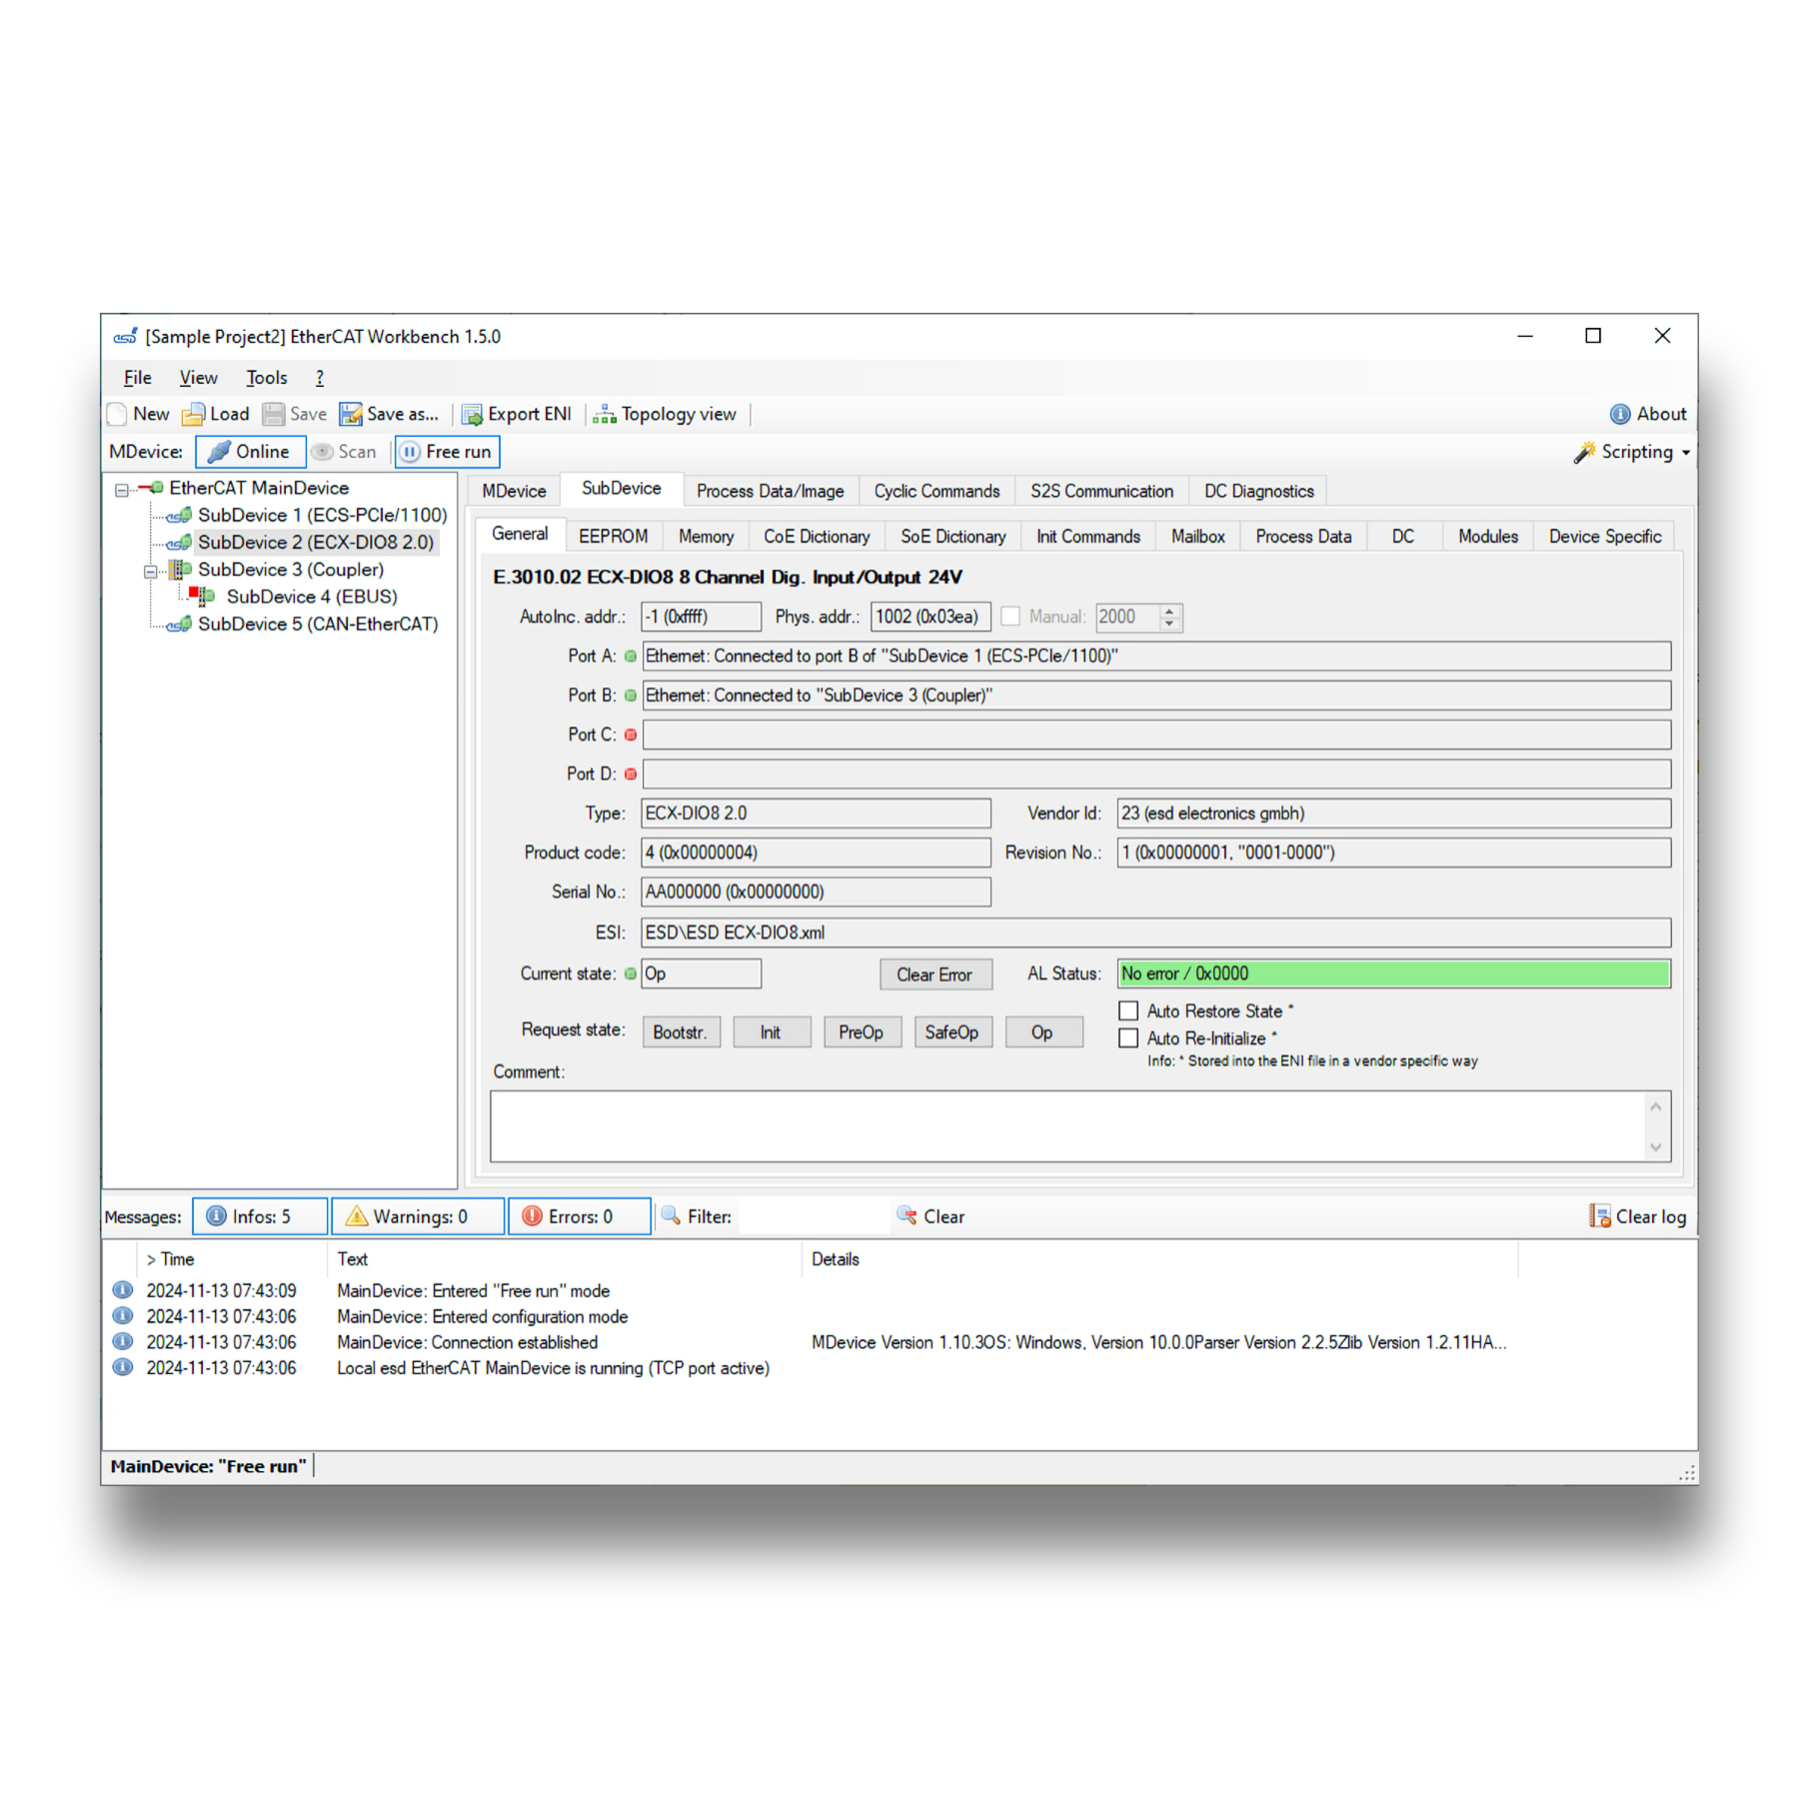Enable the Auto Restore State checkbox
Image resolution: width=1799 pixels, height=1799 pixels.
[1128, 1011]
